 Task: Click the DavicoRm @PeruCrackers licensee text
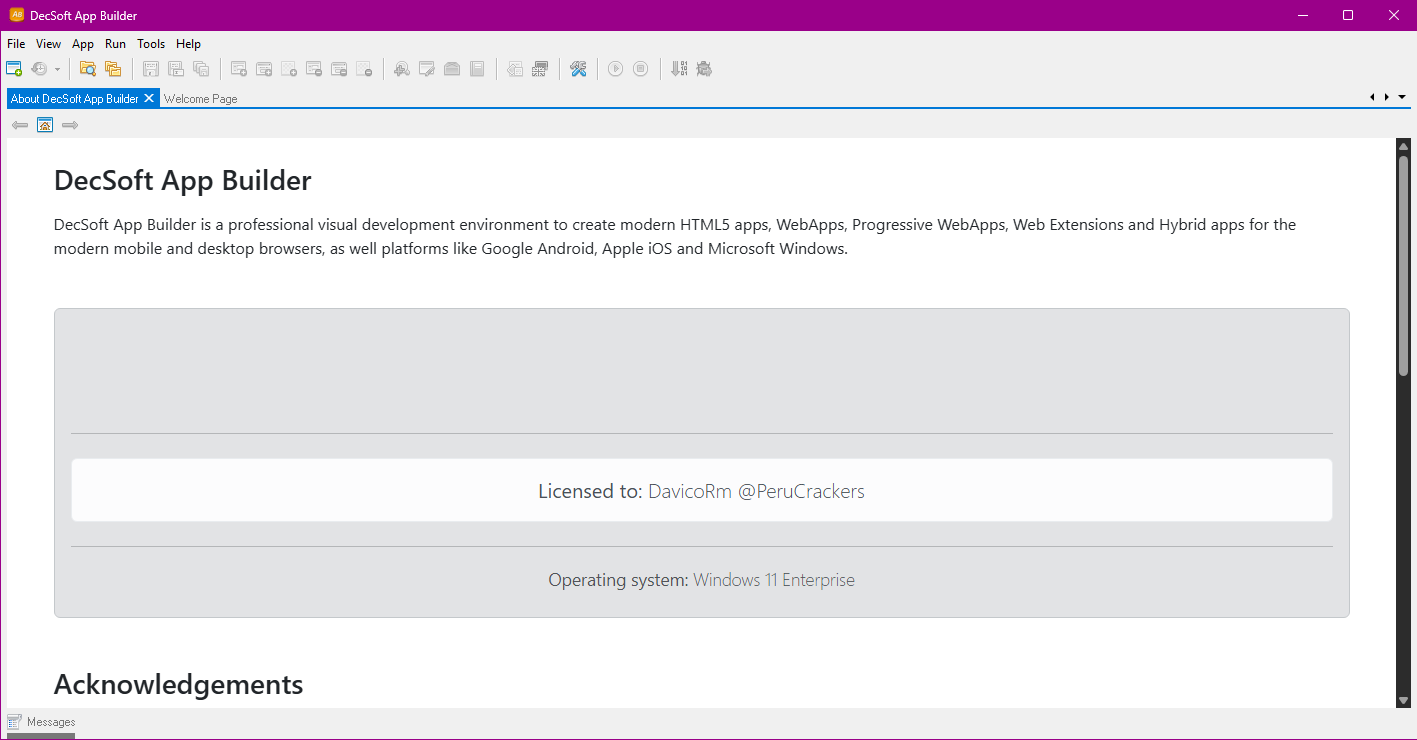(756, 491)
